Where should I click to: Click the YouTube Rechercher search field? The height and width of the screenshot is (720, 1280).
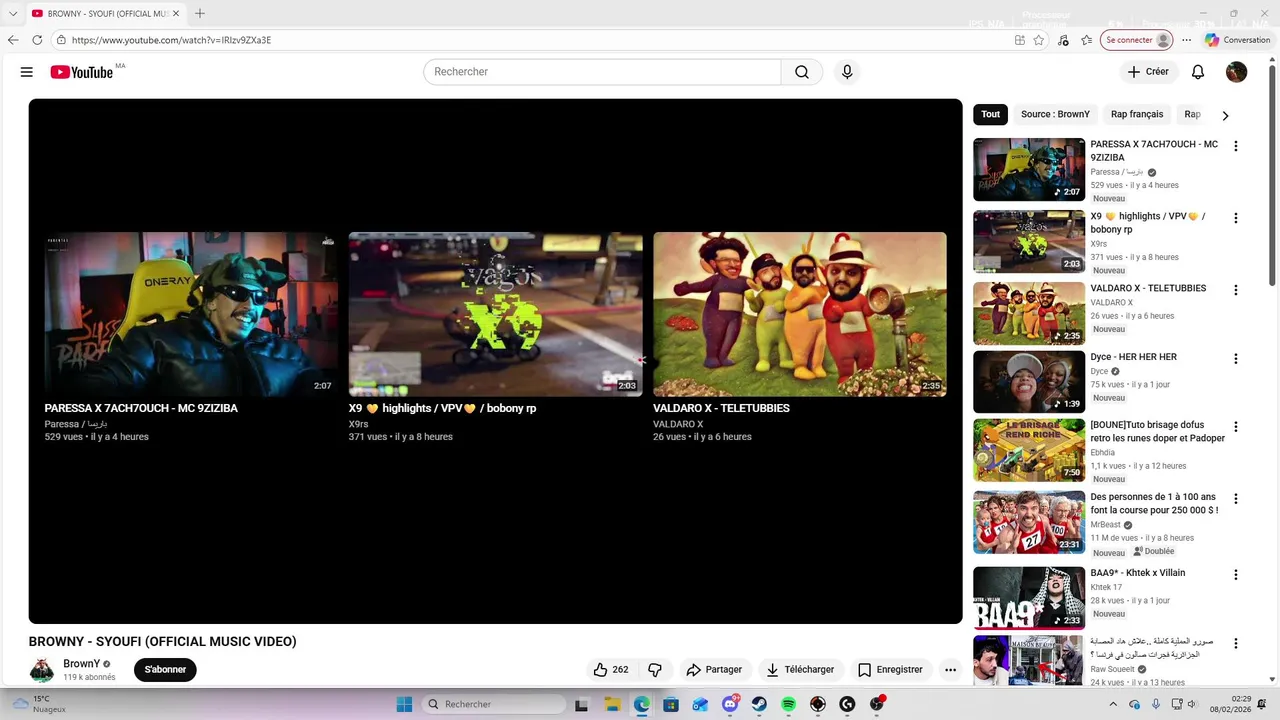click(x=602, y=72)
